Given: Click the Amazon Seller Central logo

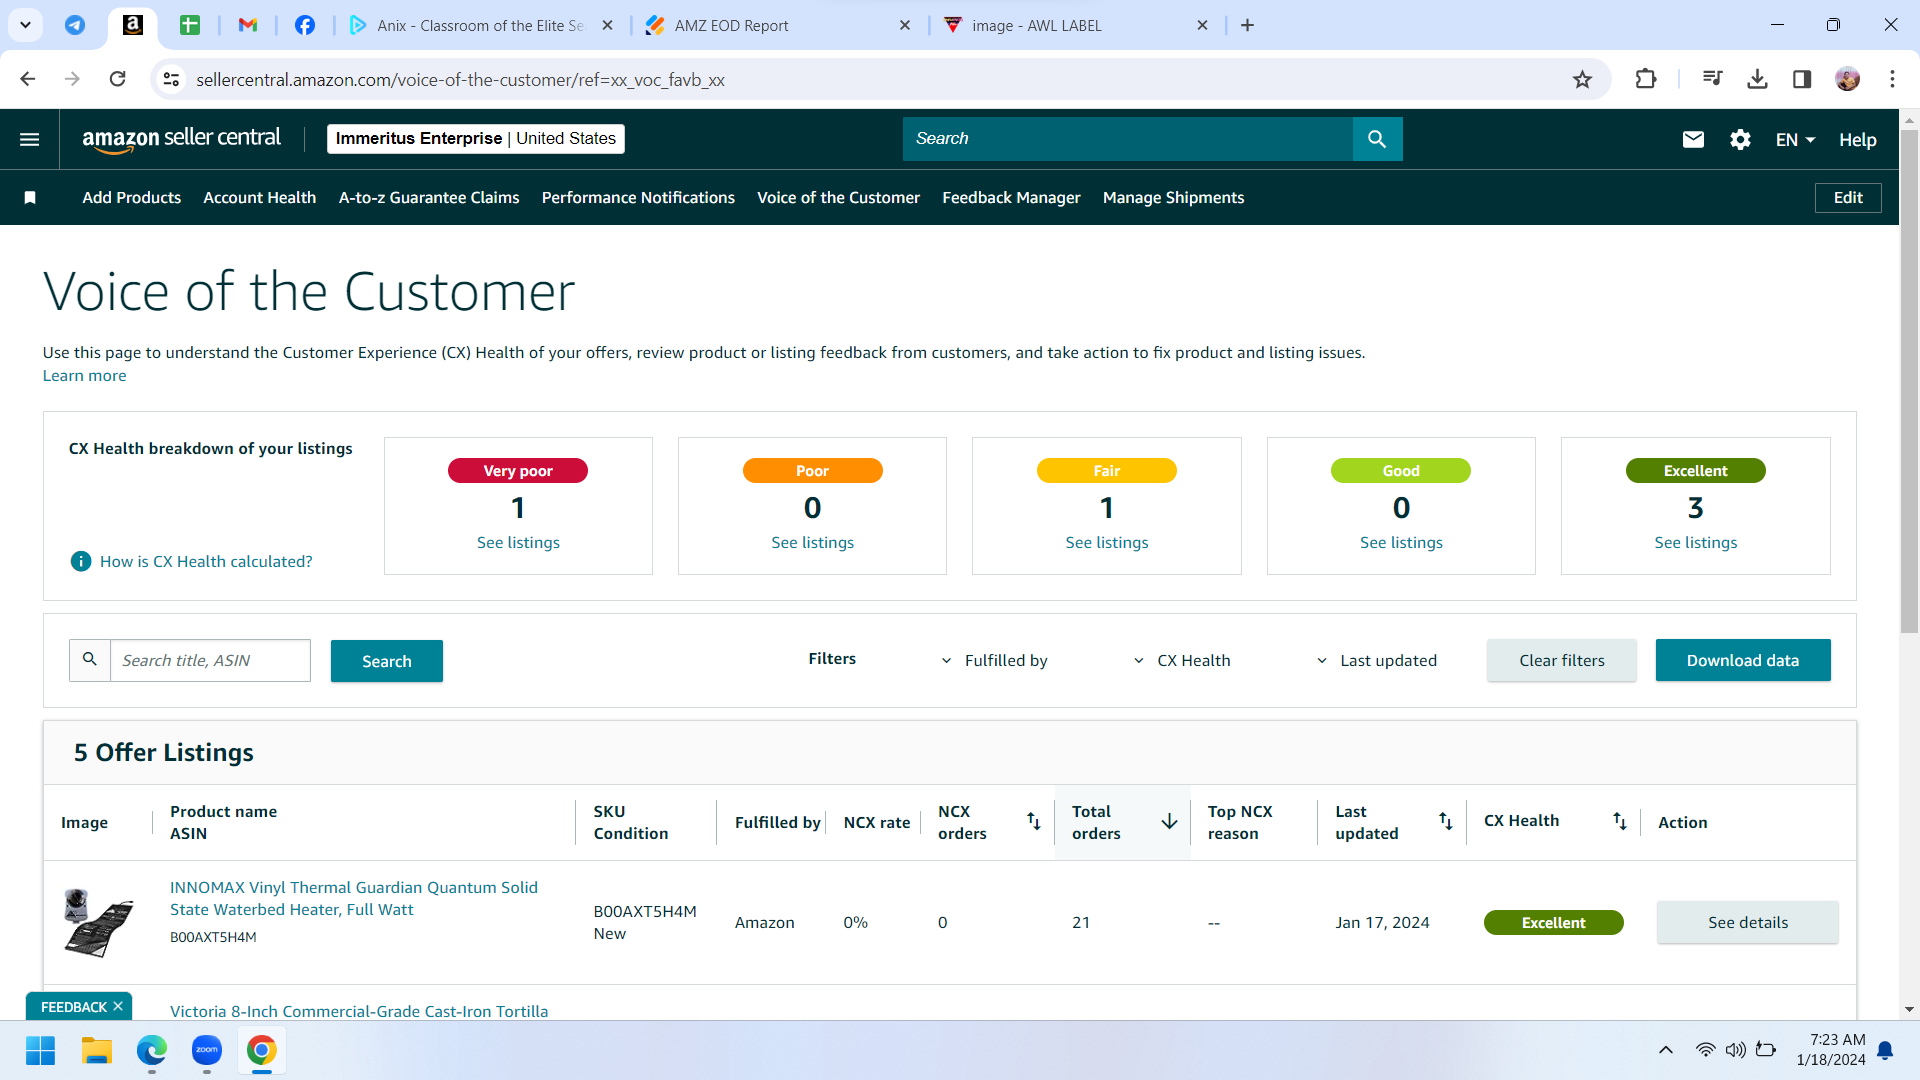Looking at the screenshot, I should pos(181,139).
